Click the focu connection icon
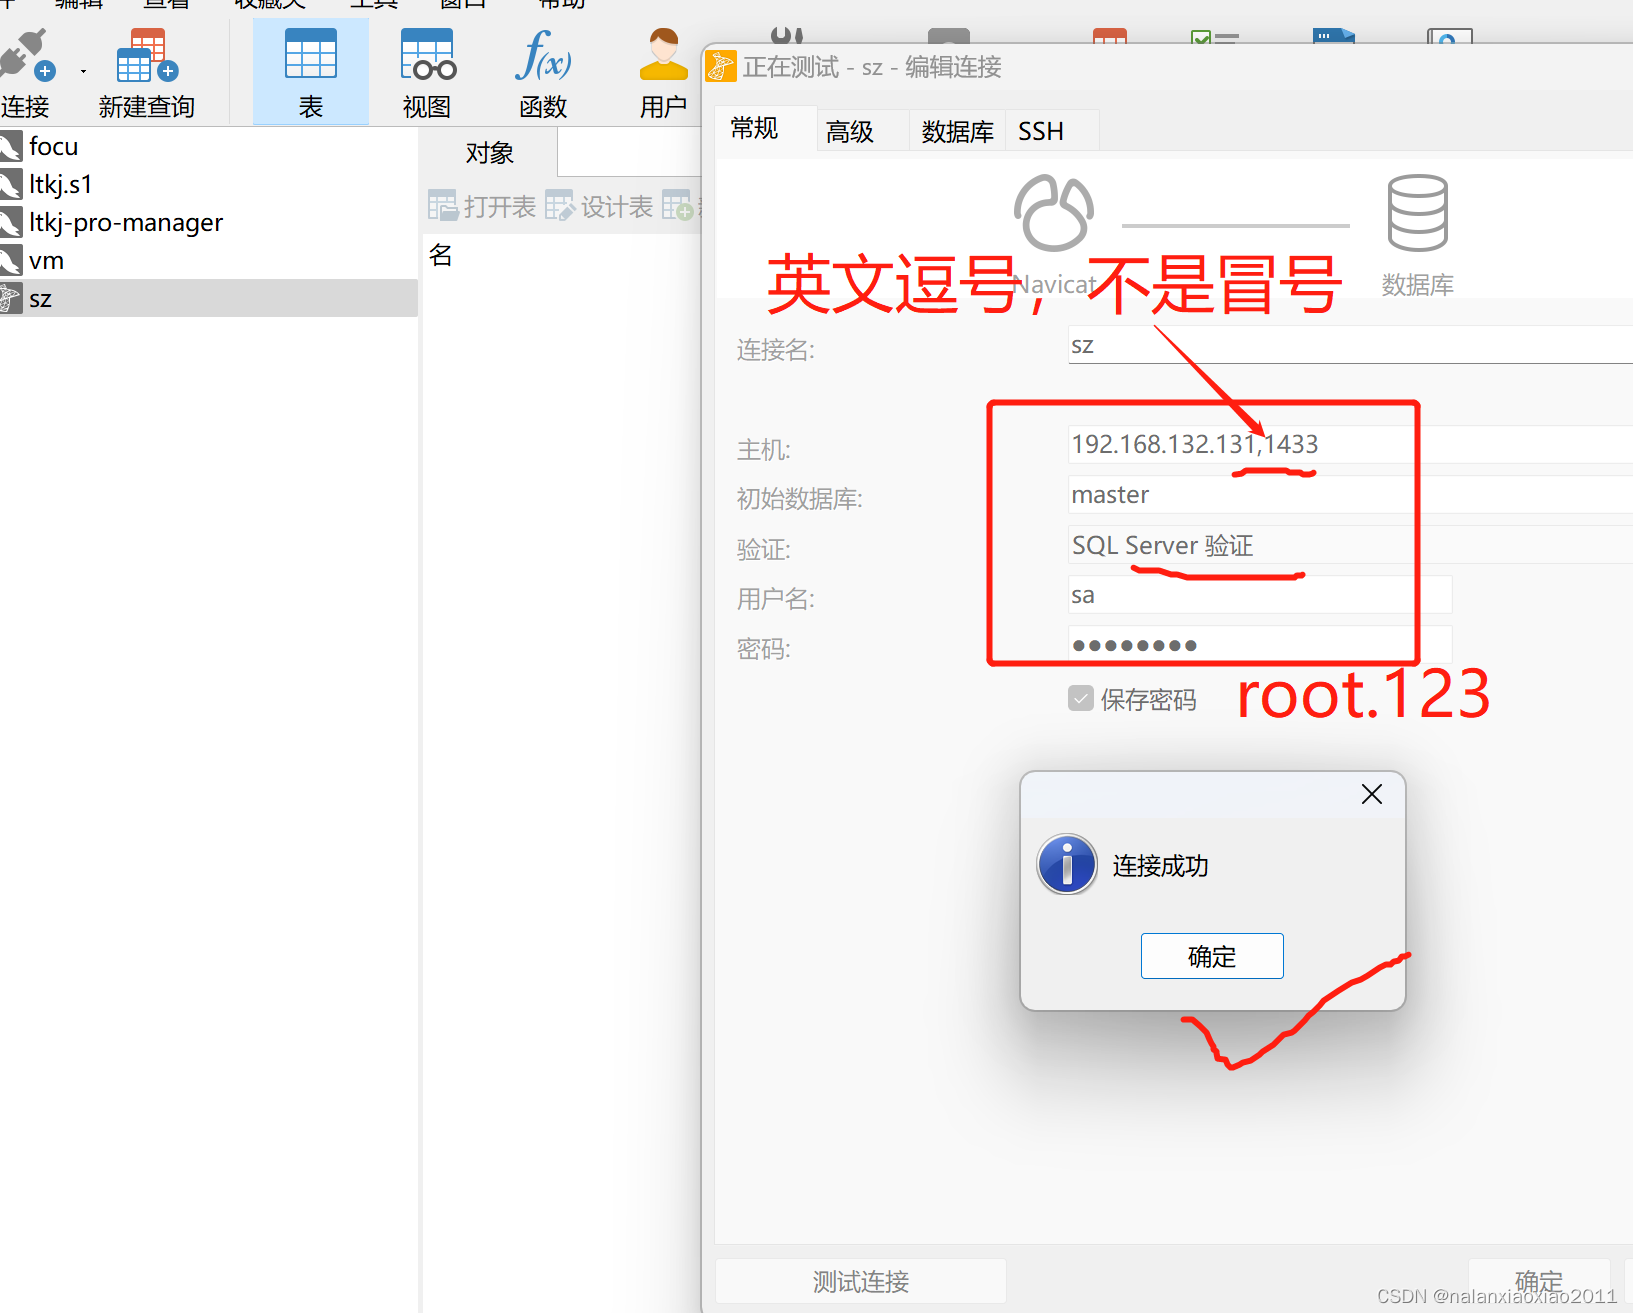 10,147
